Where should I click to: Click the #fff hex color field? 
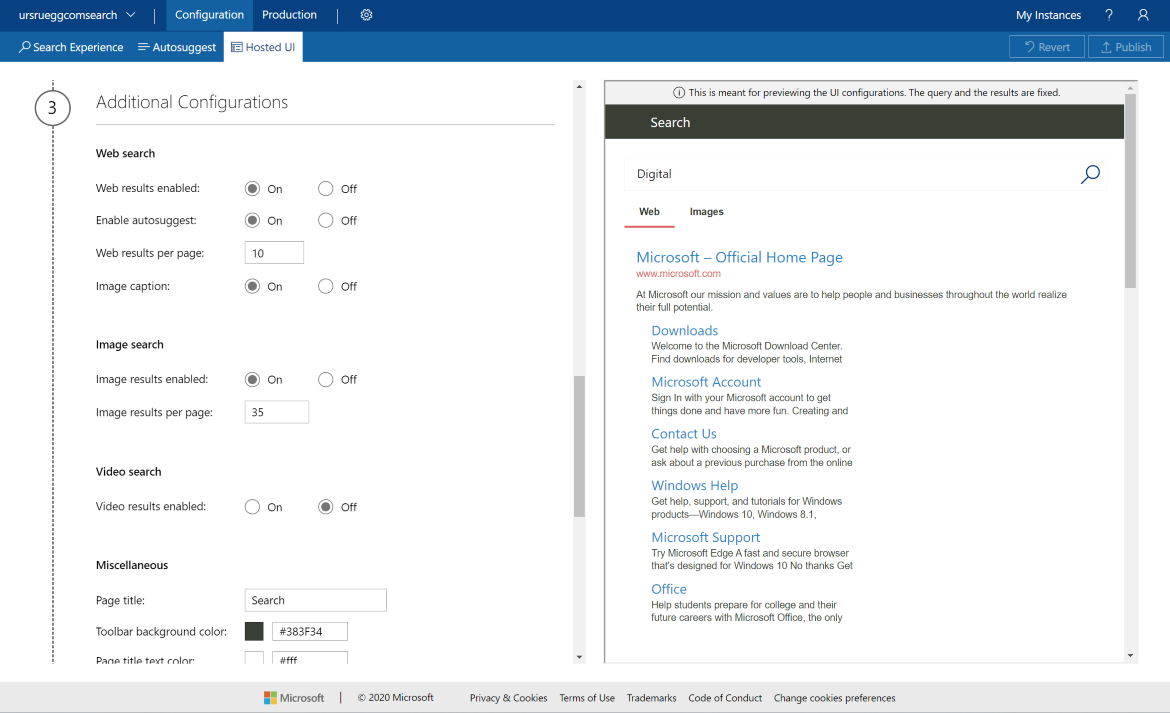click(x=310, y=658)
